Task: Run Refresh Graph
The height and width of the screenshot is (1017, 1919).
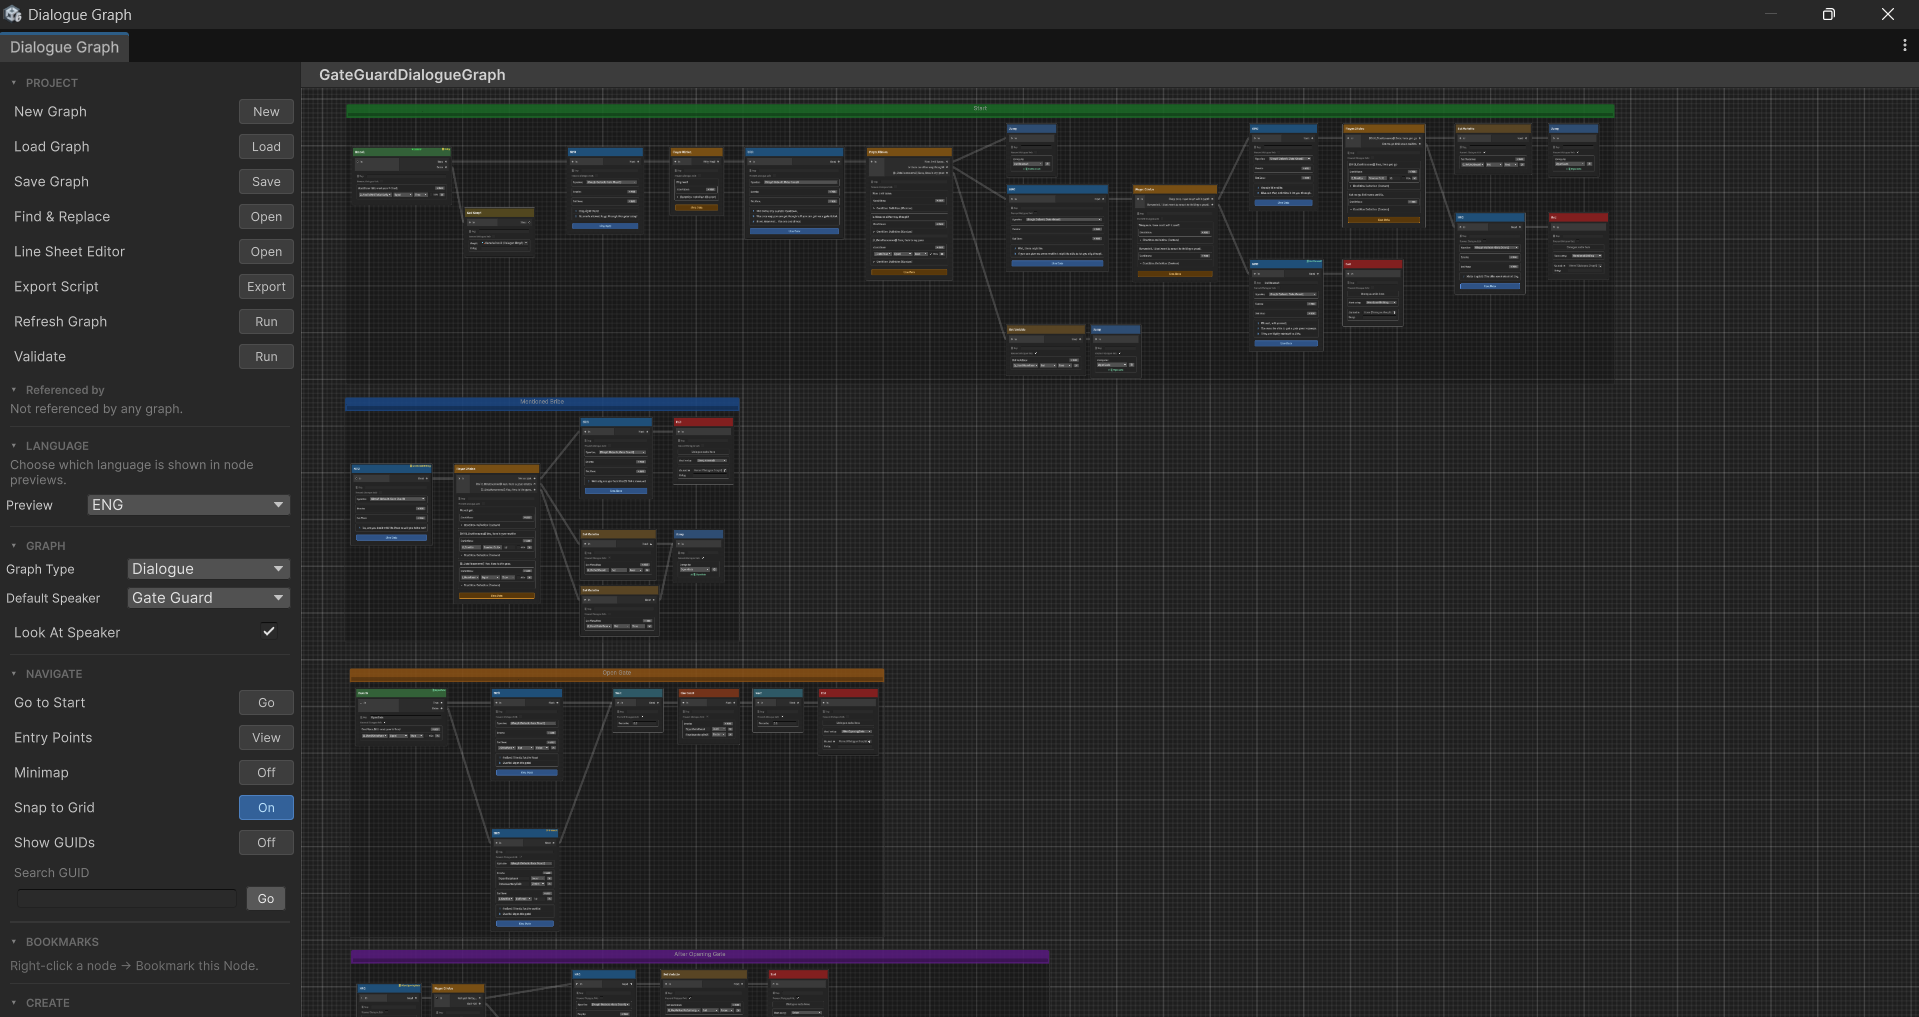Action: point(266,322)
